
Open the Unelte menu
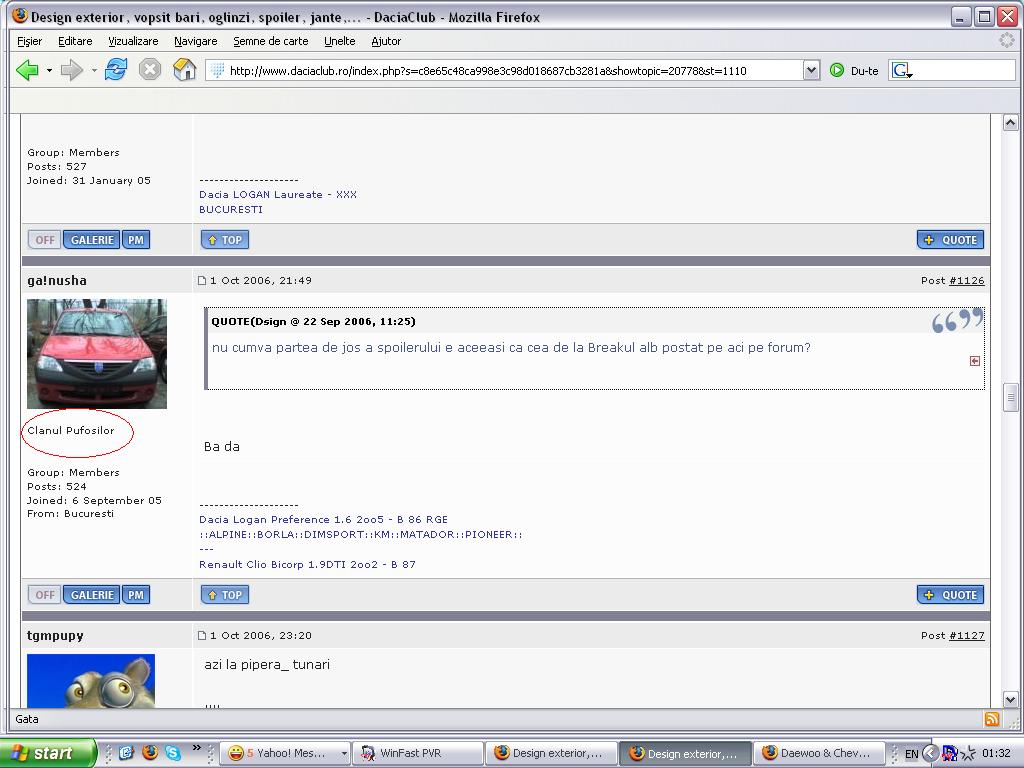click(x=339, y=41)
